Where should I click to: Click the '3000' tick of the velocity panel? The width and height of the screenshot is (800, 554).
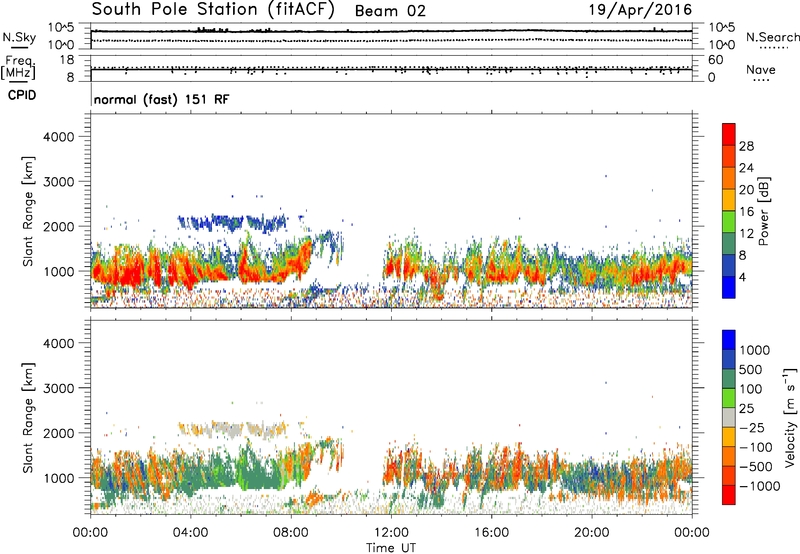click(59, 388)
